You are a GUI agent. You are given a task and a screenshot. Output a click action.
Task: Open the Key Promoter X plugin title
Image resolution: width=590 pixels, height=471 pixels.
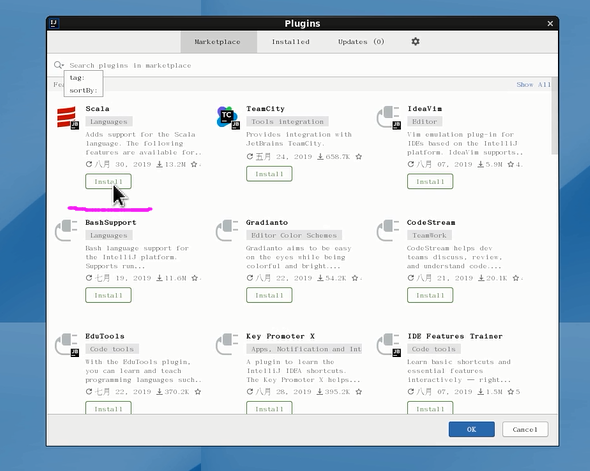(280, 336)
